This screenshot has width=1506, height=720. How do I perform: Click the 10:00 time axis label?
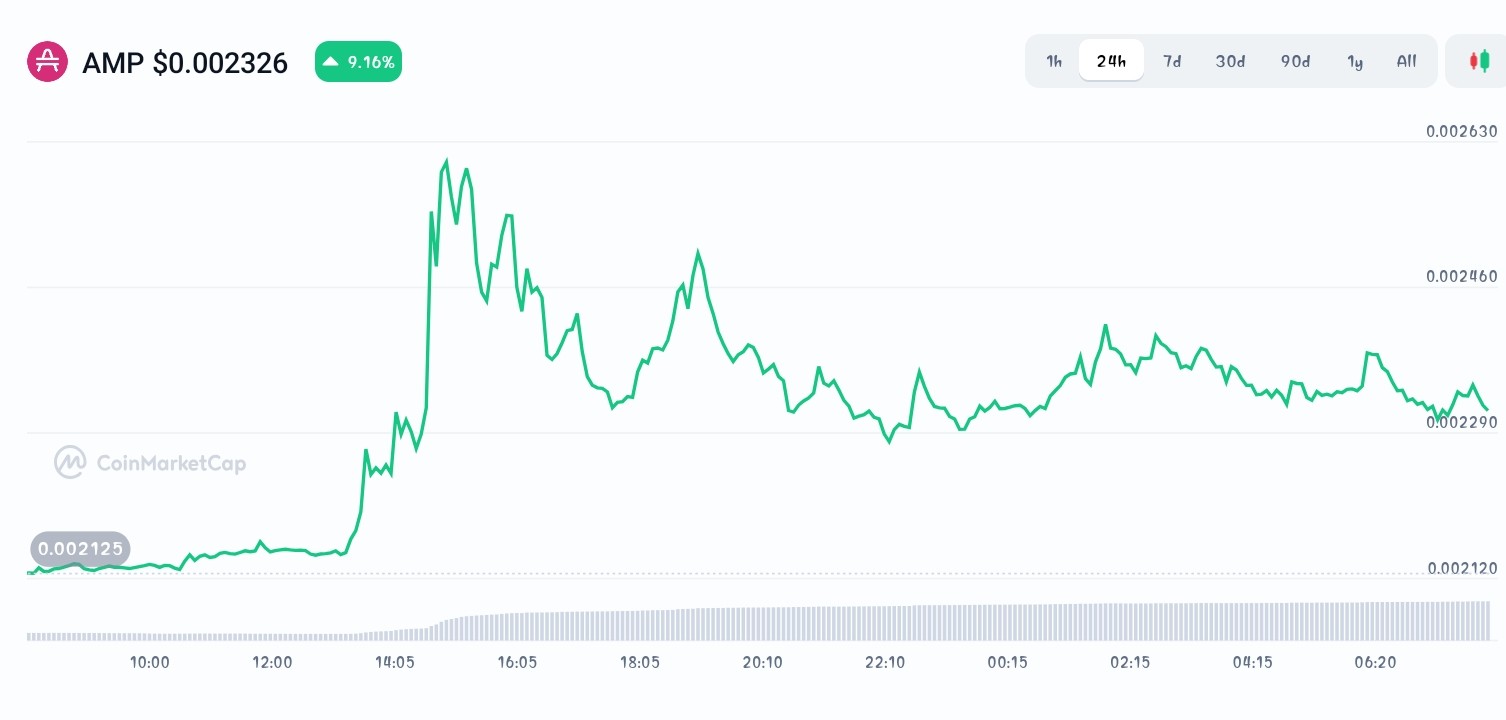[150, 662]
